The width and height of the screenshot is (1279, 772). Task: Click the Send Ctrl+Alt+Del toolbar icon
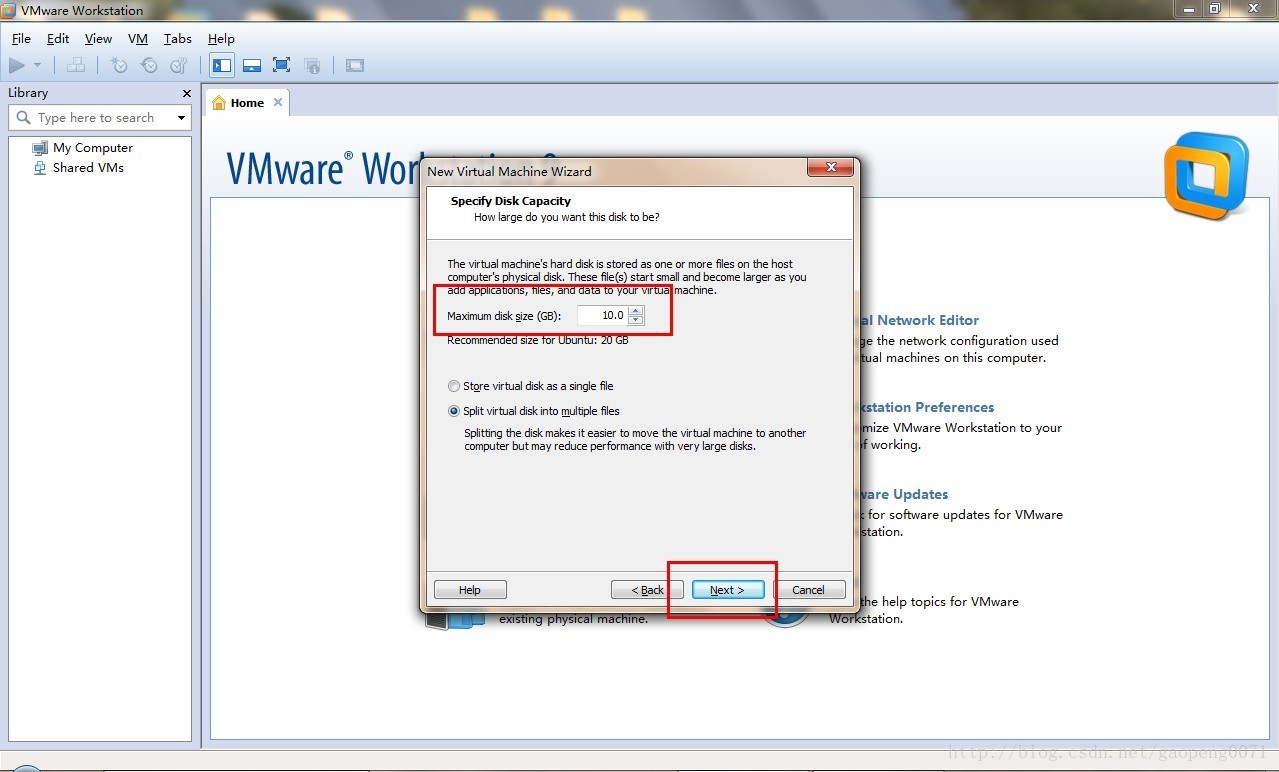(76, 65)
